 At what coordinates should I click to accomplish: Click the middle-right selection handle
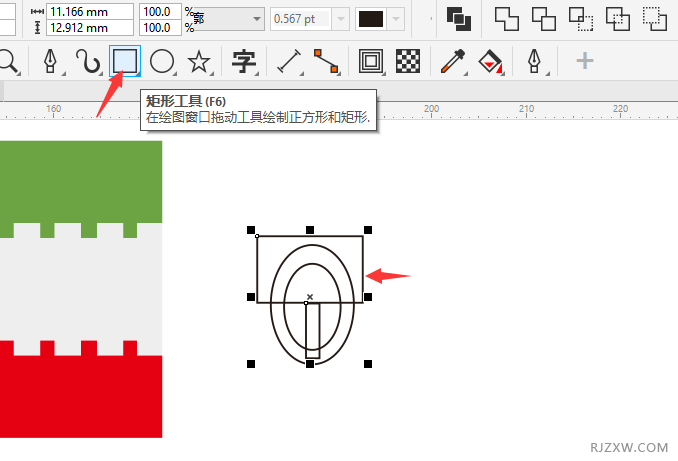point(368,297)
